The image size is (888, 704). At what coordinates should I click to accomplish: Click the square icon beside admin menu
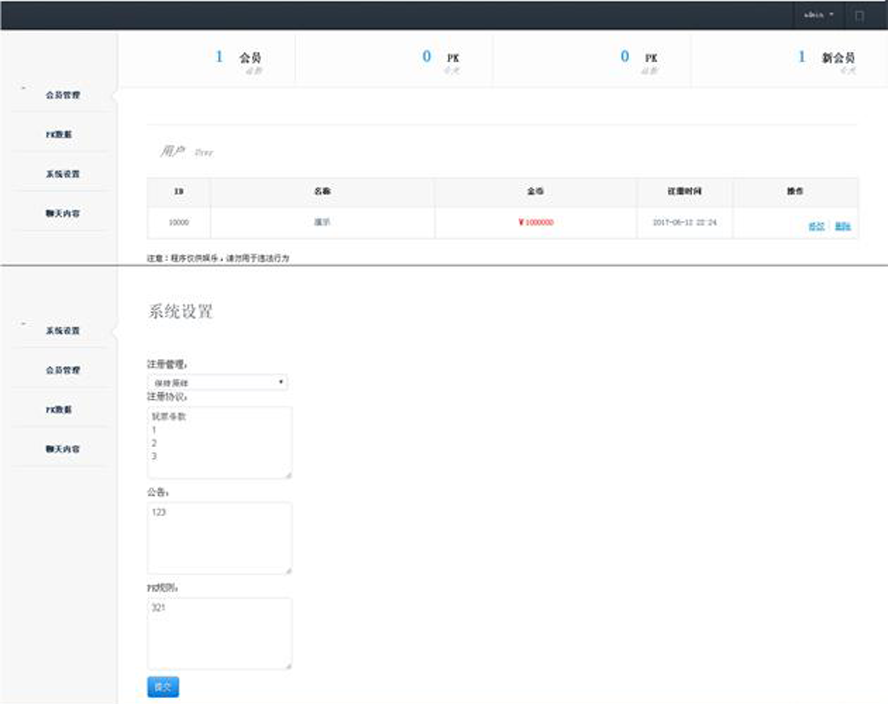[x=859, y=15]
